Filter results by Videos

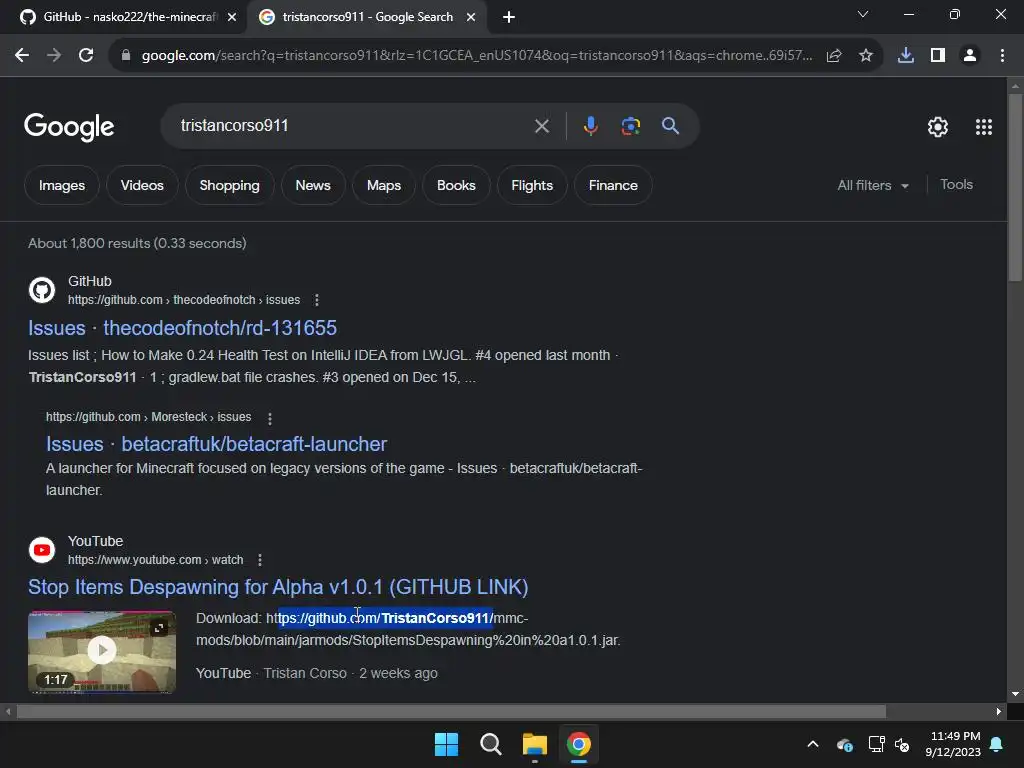(142, 185)
